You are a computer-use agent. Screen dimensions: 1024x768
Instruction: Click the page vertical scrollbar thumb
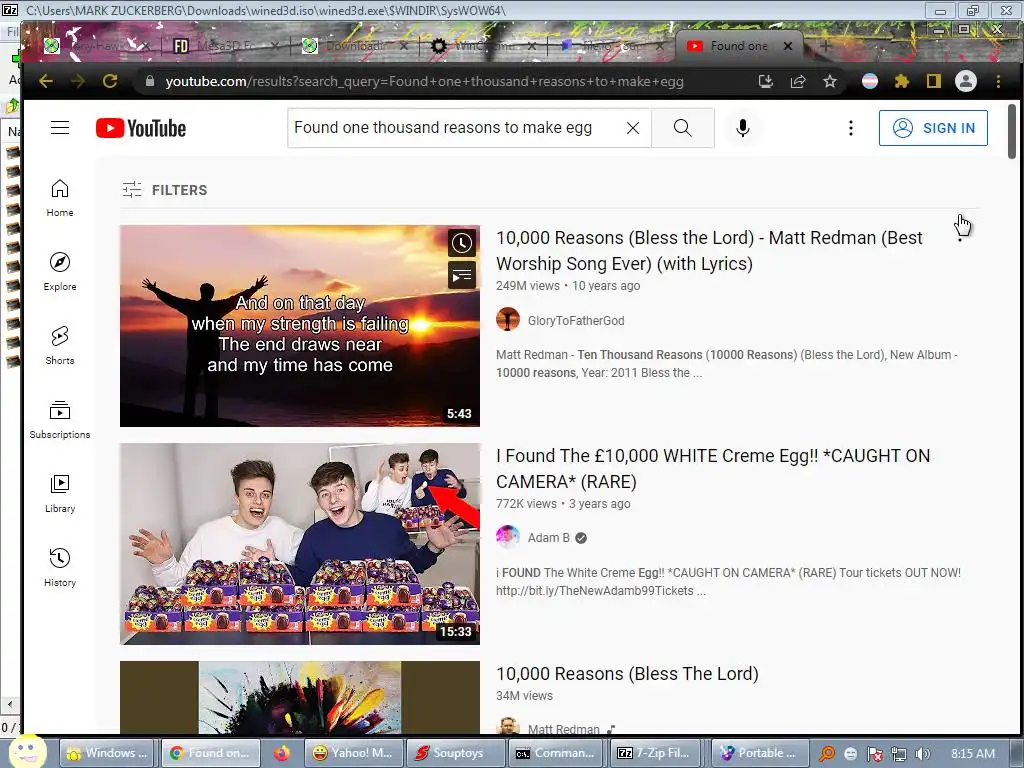point(1012,131)
